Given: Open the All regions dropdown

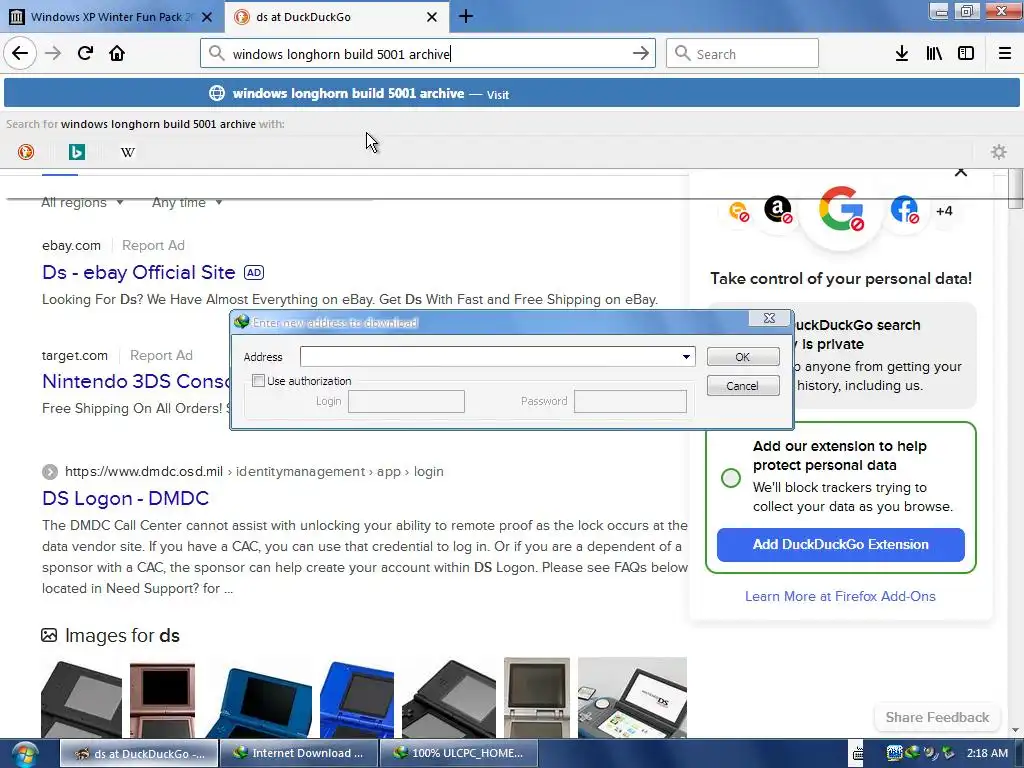Looking at the screenshot, I should pos(82,202).
